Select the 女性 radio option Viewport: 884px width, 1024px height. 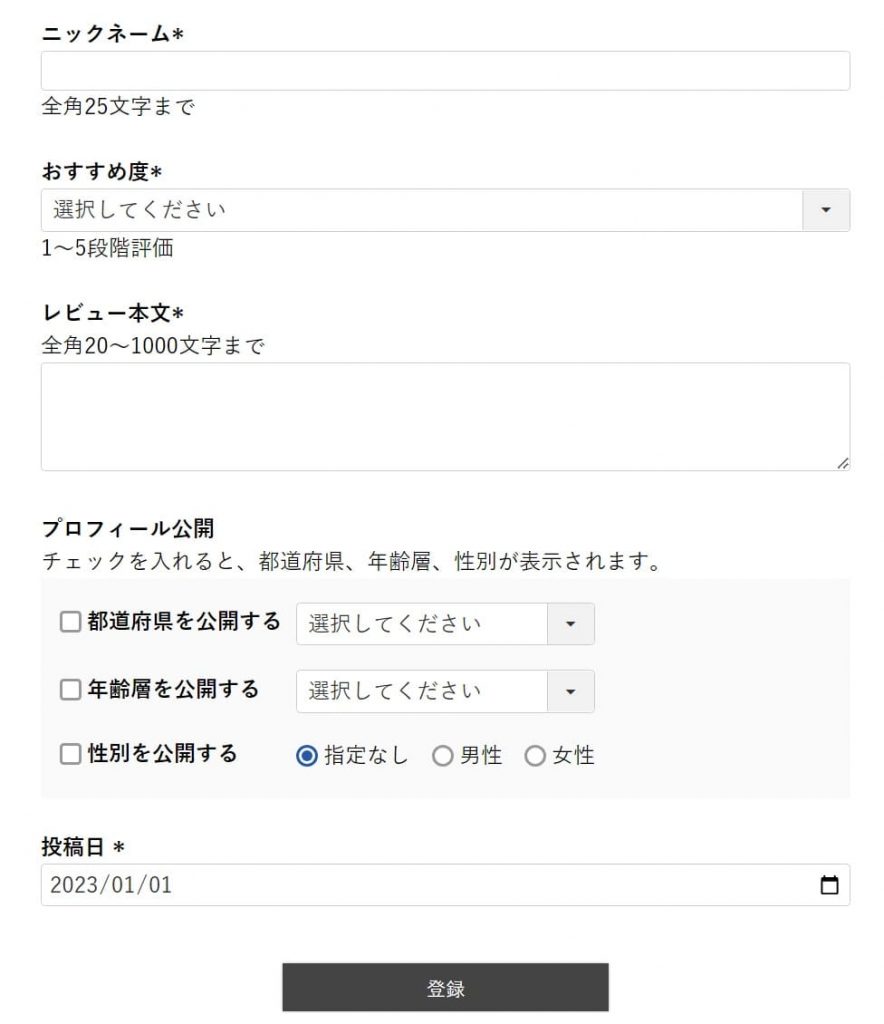(x=535, y=756)
